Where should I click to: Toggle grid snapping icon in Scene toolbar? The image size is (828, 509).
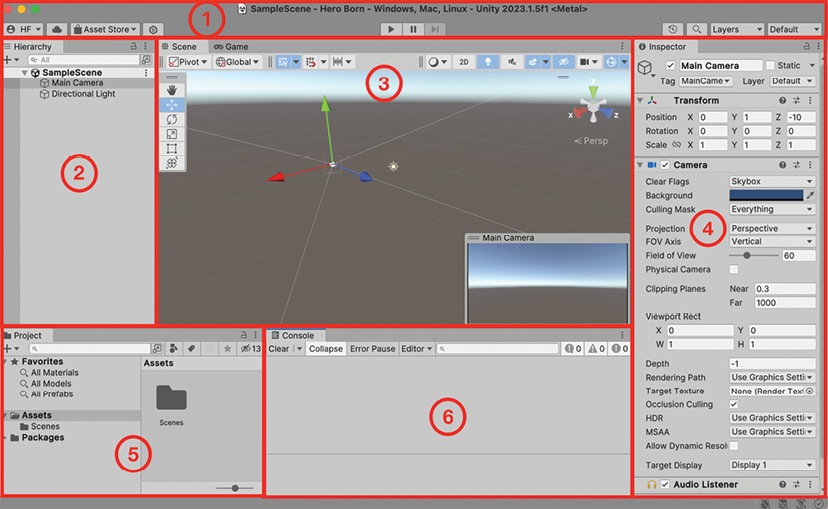tap(283, 62)
